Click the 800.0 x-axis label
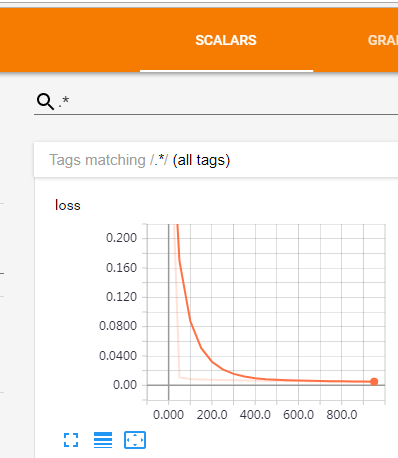 (342, 415)
